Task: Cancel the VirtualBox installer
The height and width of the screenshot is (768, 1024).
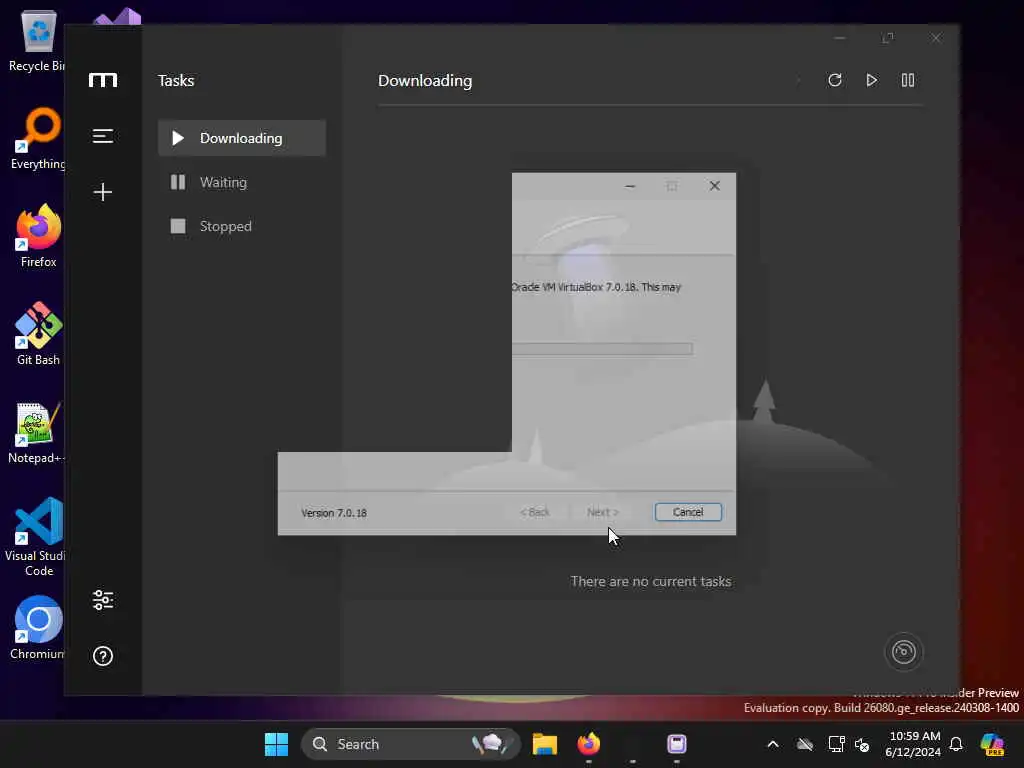Action: pyautogui.click(x=688, y=512)
